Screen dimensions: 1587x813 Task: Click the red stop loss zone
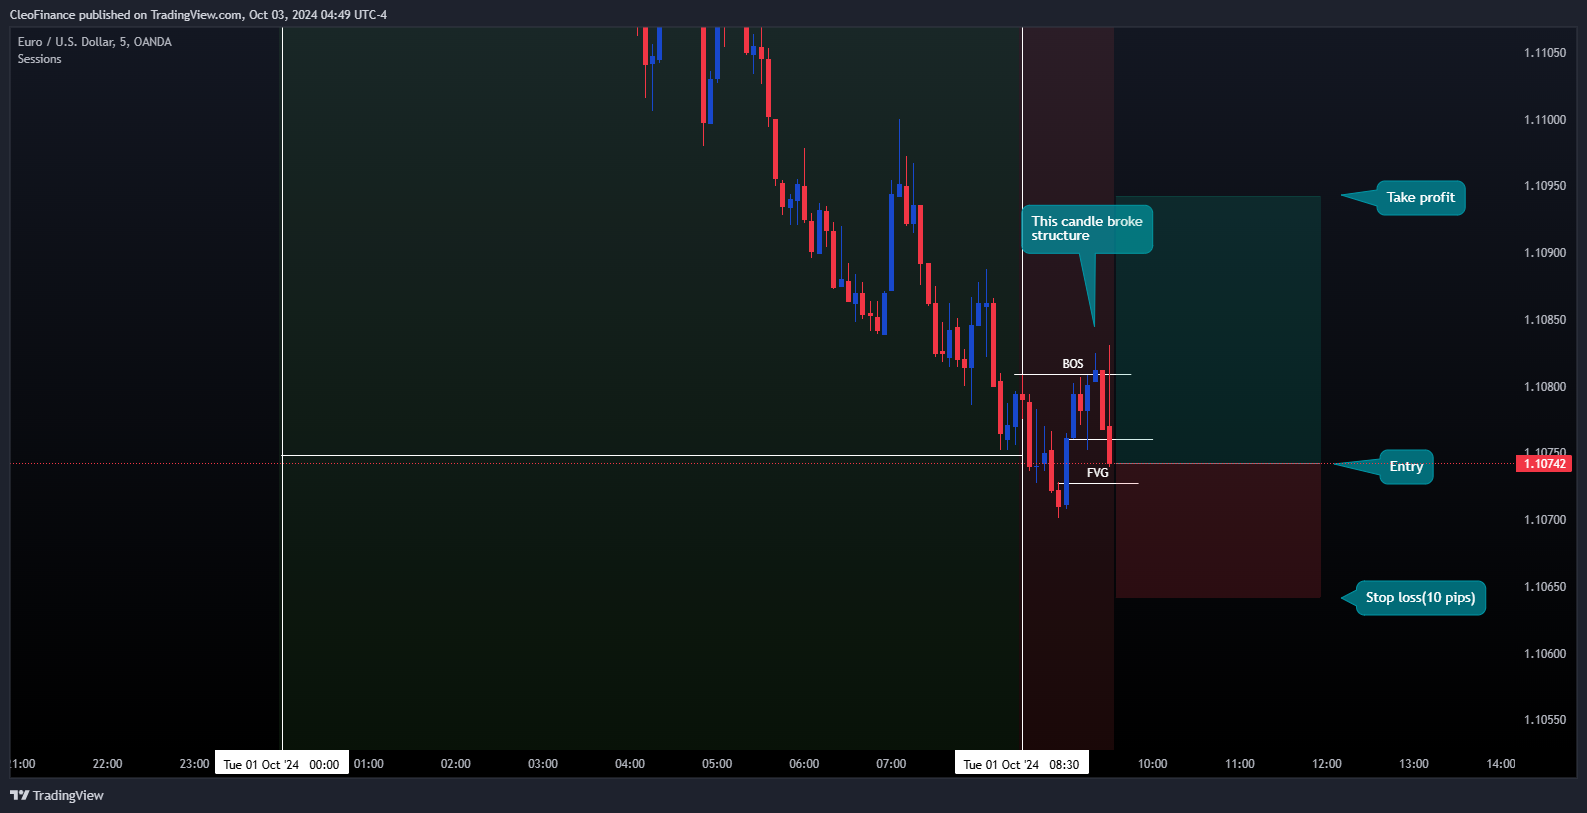click(x=1218, y=531)
